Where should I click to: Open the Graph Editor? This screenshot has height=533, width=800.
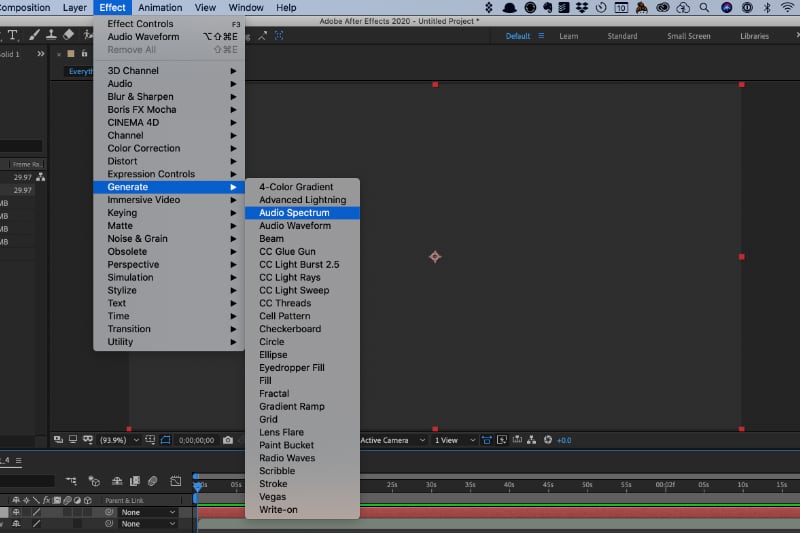click(x=176, y=481)
